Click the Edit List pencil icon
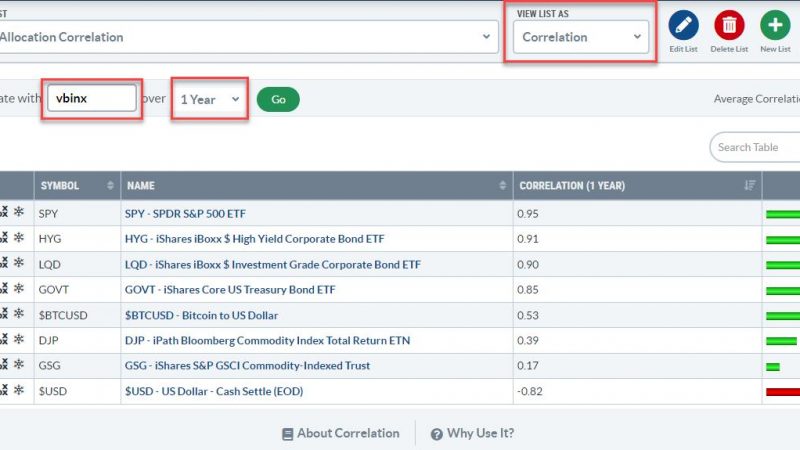 (x=683, y=25)
